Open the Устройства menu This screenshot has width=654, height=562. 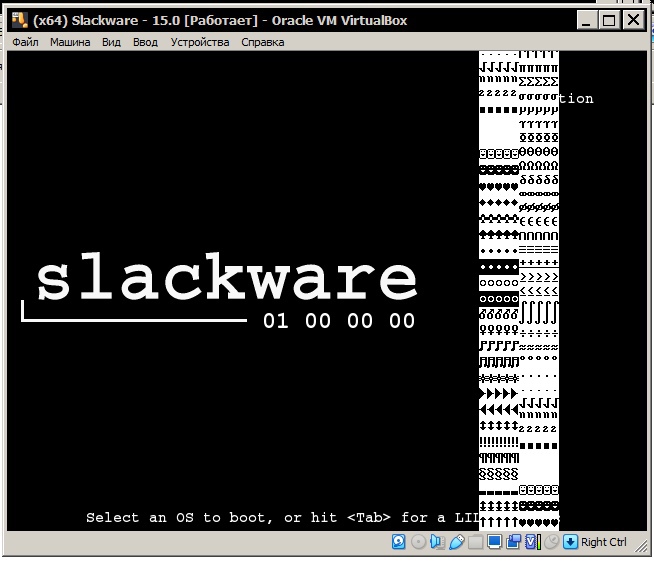pyautogui.click(x=200, y=42)
